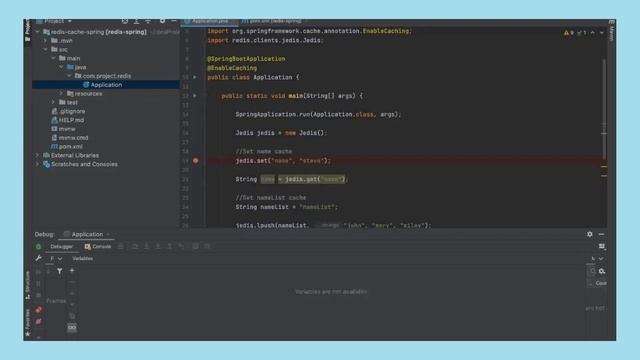Open the pom.xml editor tab
The width and height of the screenshot is (640, 360).
click(x=272, y=21)
